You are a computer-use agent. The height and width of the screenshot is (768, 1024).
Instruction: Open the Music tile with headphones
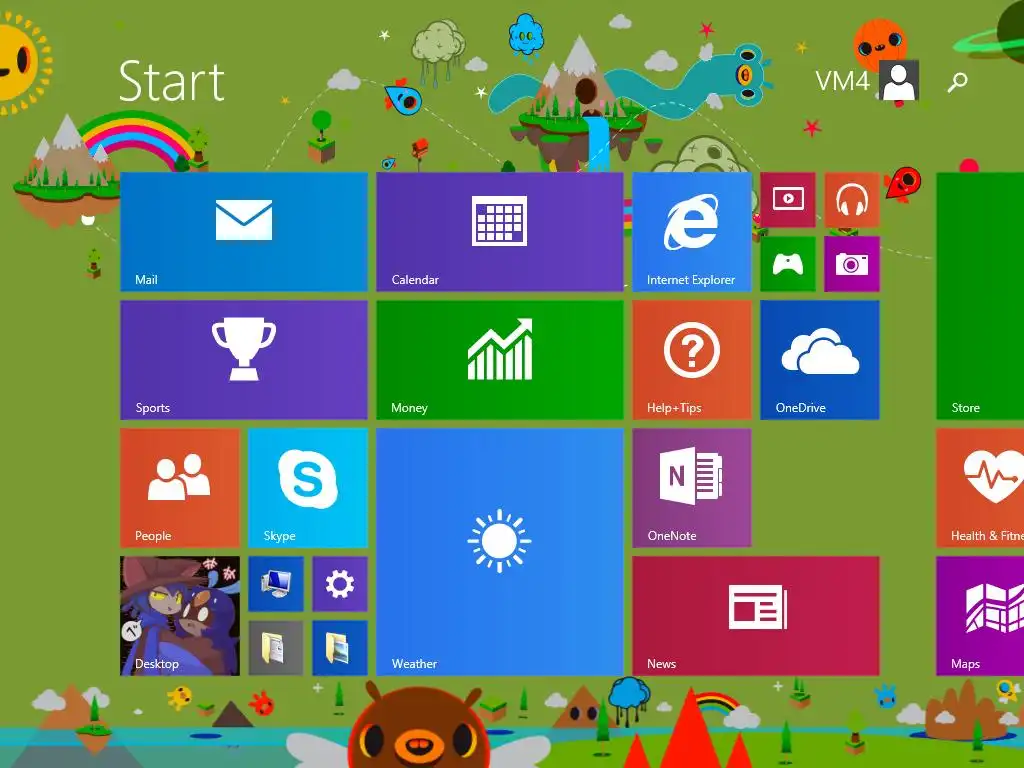click(x=852, y=199)
